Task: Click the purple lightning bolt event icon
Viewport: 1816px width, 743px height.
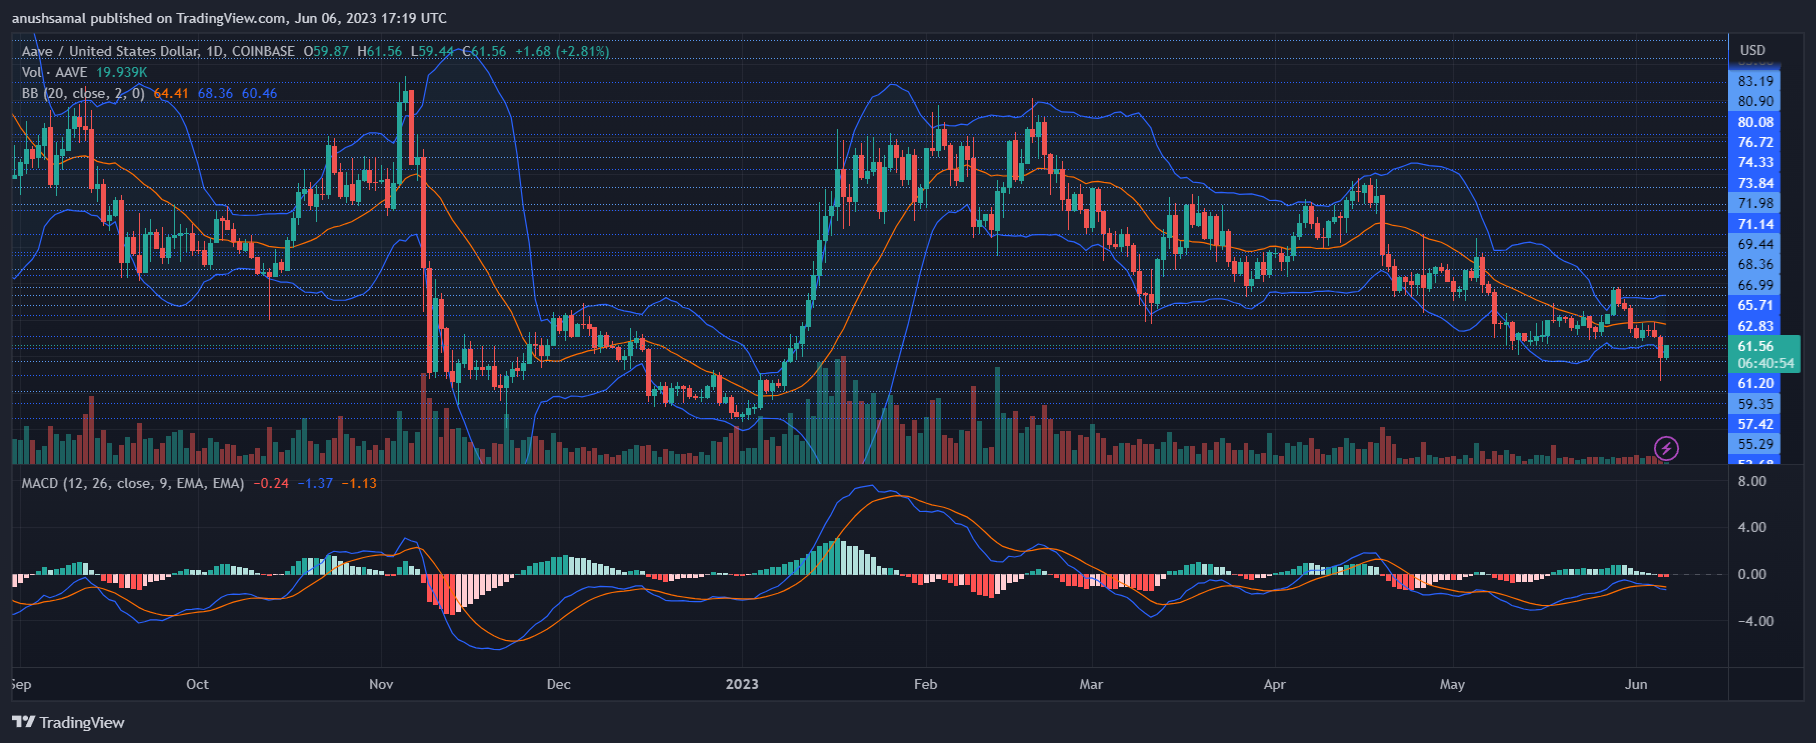Action: pyautogui.click(x=1666, y=448)
